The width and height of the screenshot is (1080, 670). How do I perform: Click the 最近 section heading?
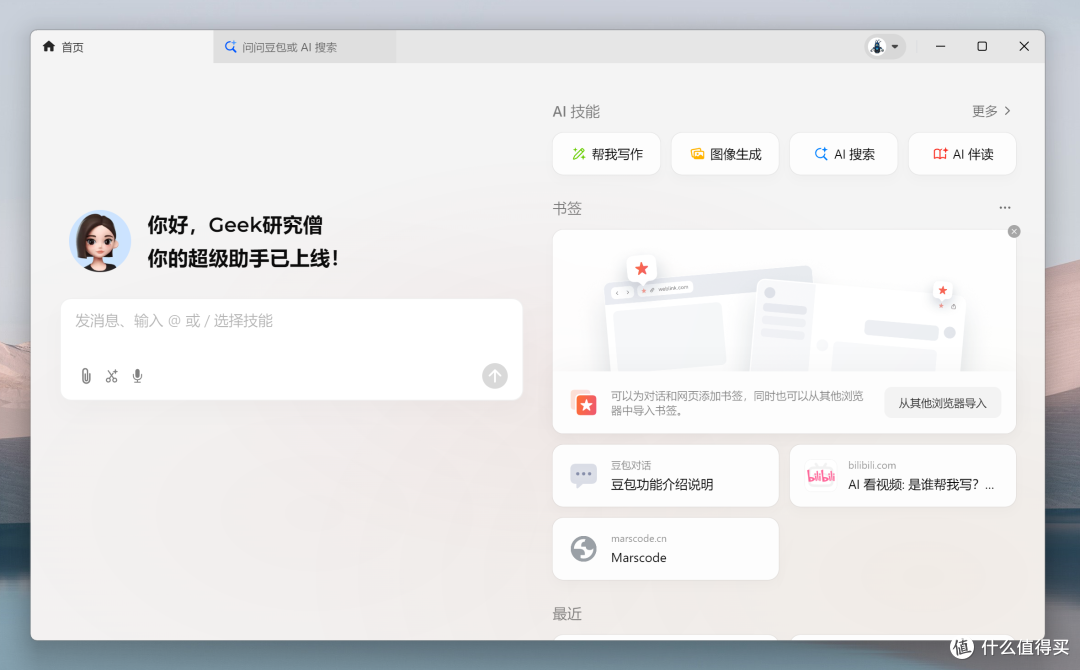pyautogui.click(x=567, y=614)
